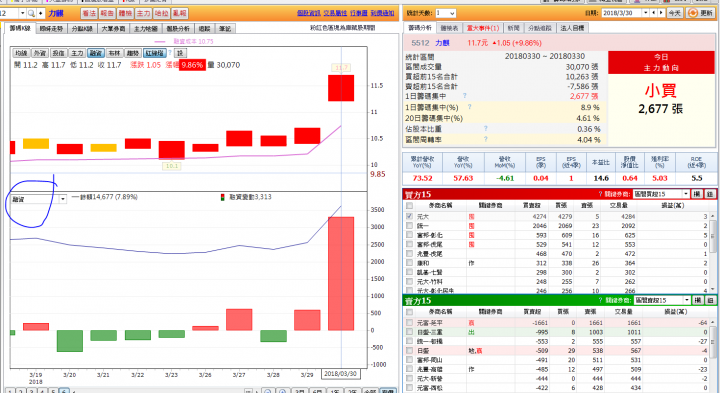
Task: Click the last small button in 賣方15 header
Action: point(710,300)
